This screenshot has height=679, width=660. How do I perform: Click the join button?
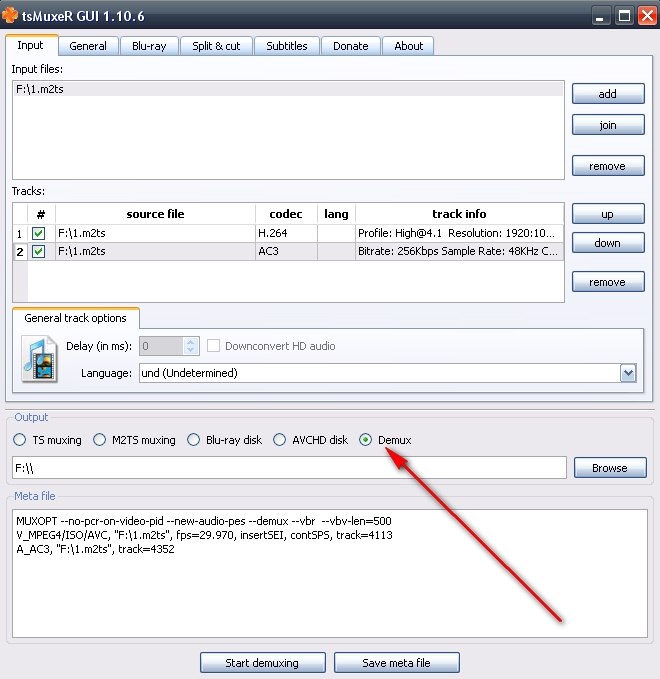click(x=608, y=125)
